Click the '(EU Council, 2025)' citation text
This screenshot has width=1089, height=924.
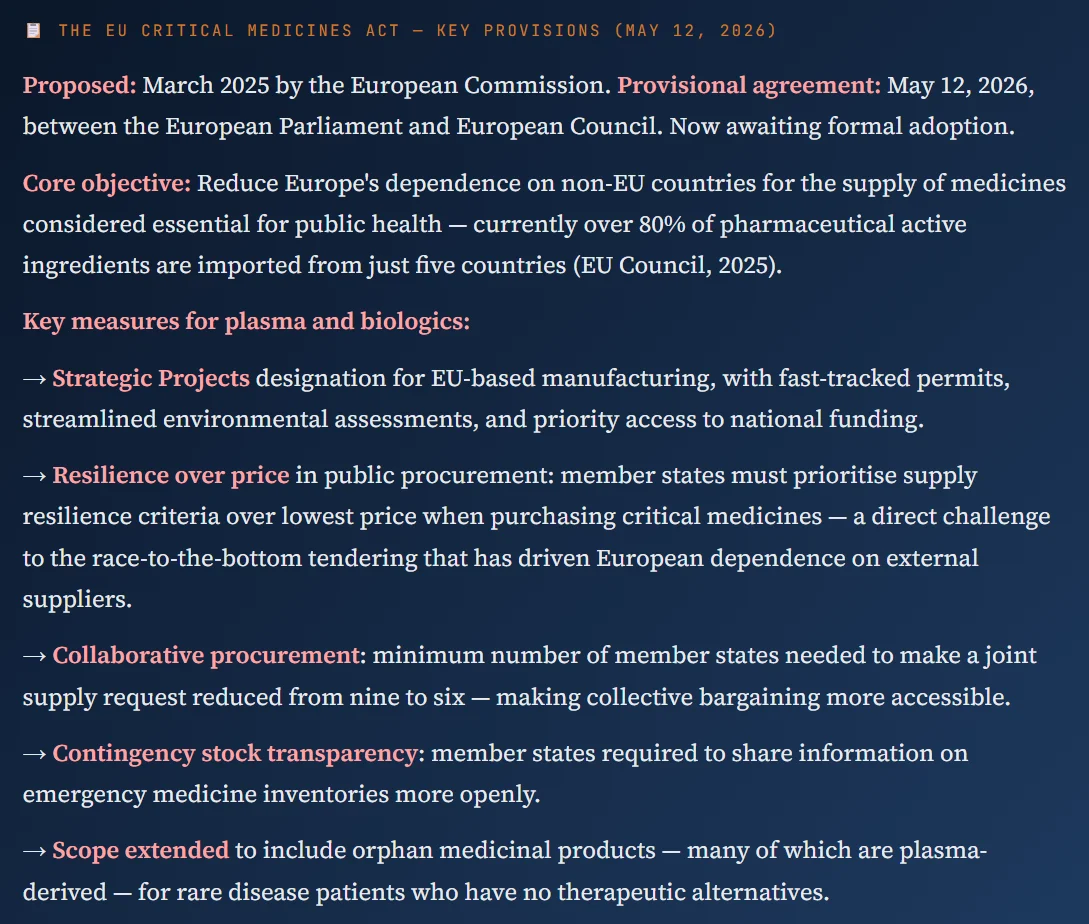tap(677, 266)
